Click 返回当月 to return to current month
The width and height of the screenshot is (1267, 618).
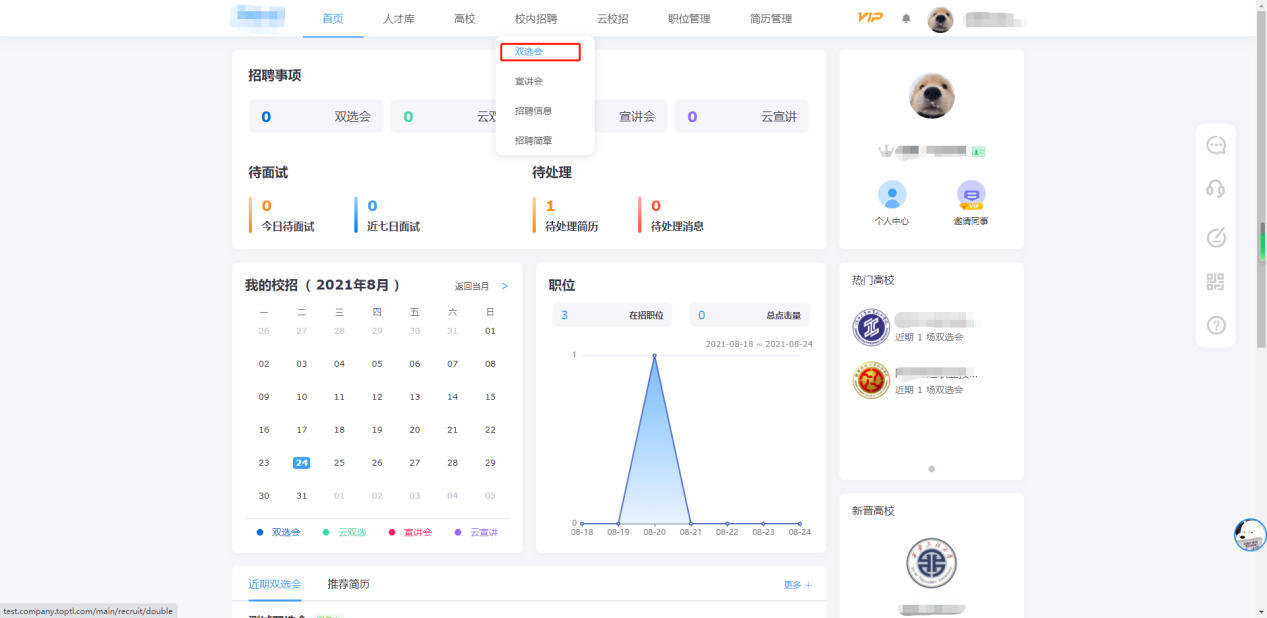pyautogui.click(x=472, y=286)
